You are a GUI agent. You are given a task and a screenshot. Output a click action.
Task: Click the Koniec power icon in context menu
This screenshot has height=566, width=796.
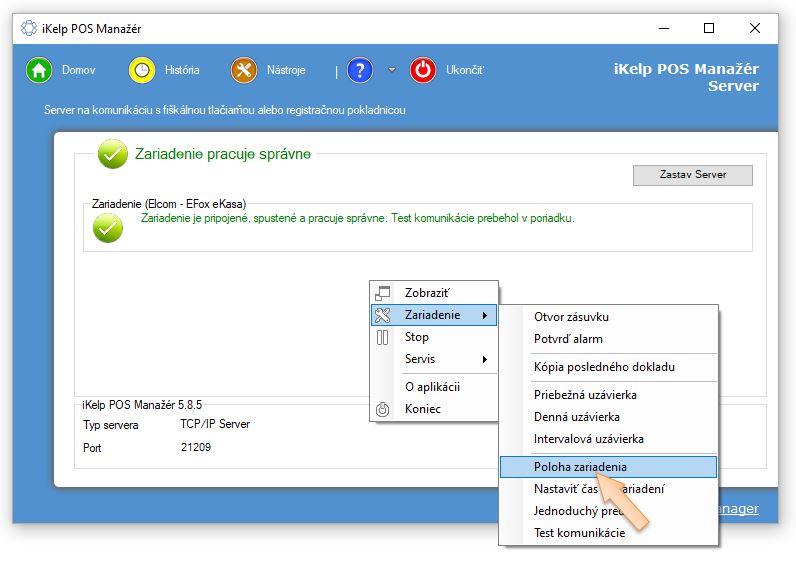[383, 409]
